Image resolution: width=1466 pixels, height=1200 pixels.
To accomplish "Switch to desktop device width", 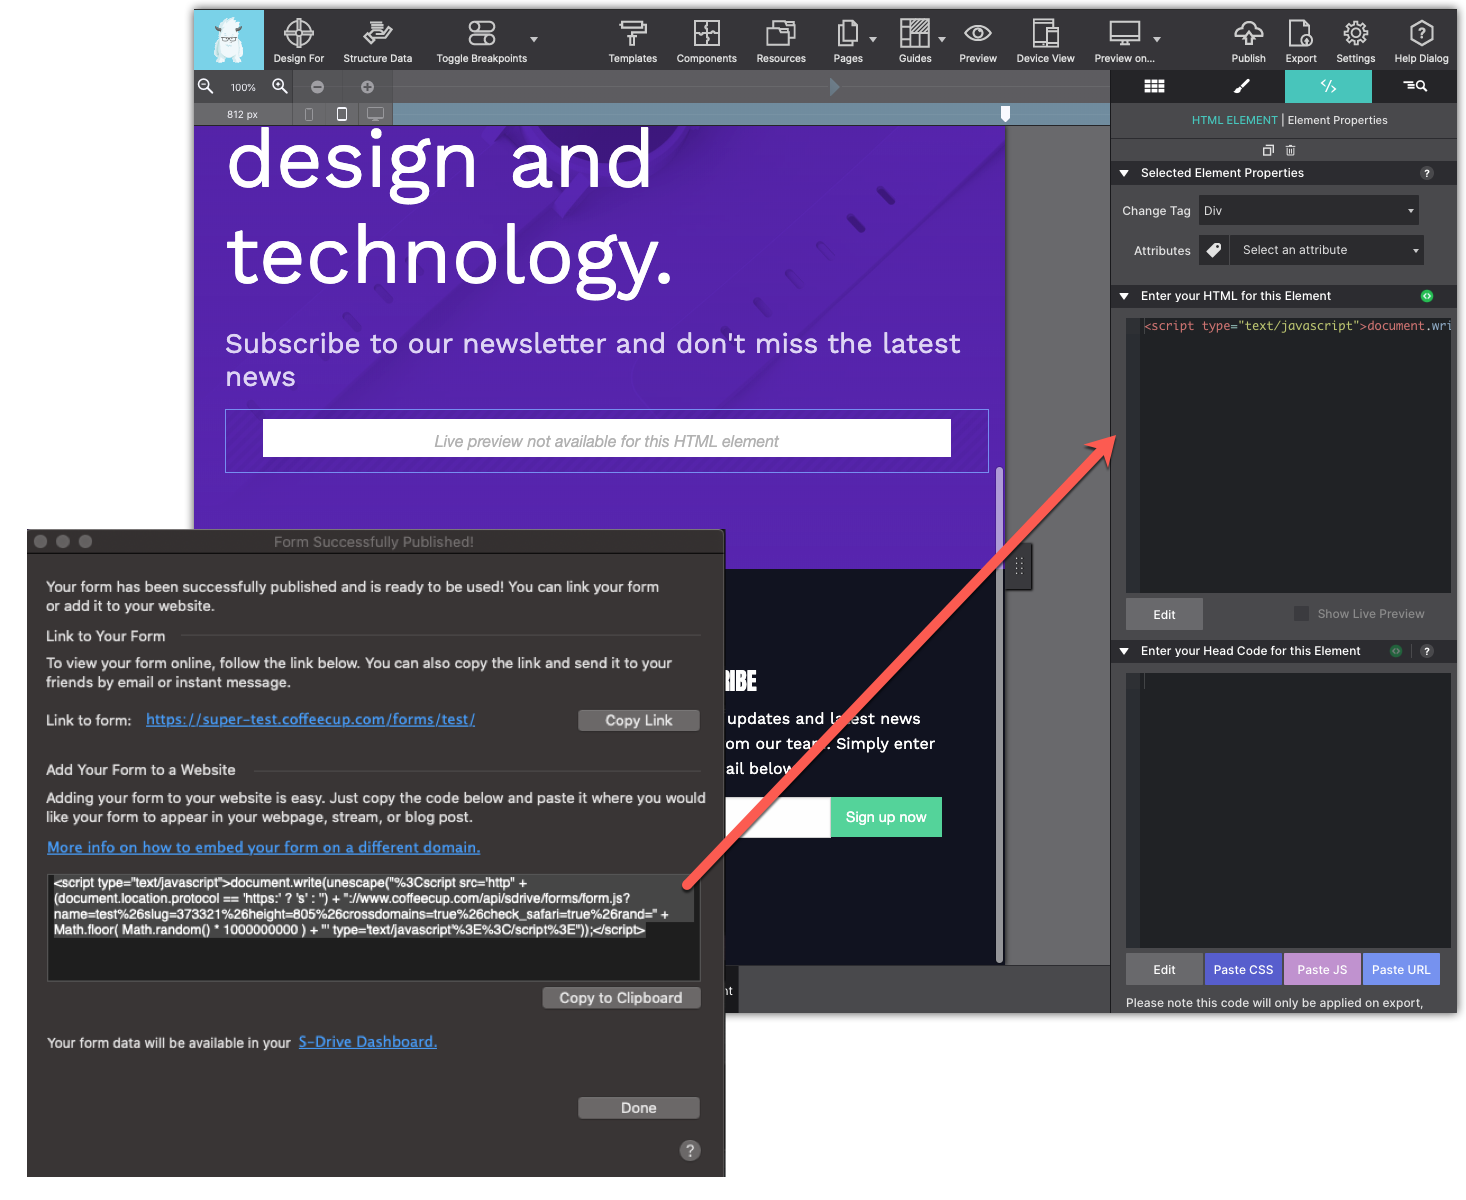I will pos(375,114).
